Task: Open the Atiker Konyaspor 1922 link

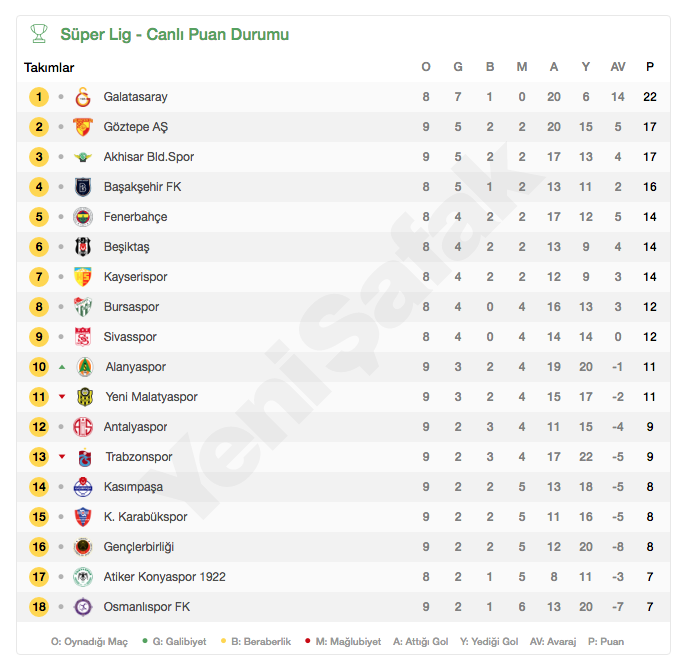Action: point(165,577)
